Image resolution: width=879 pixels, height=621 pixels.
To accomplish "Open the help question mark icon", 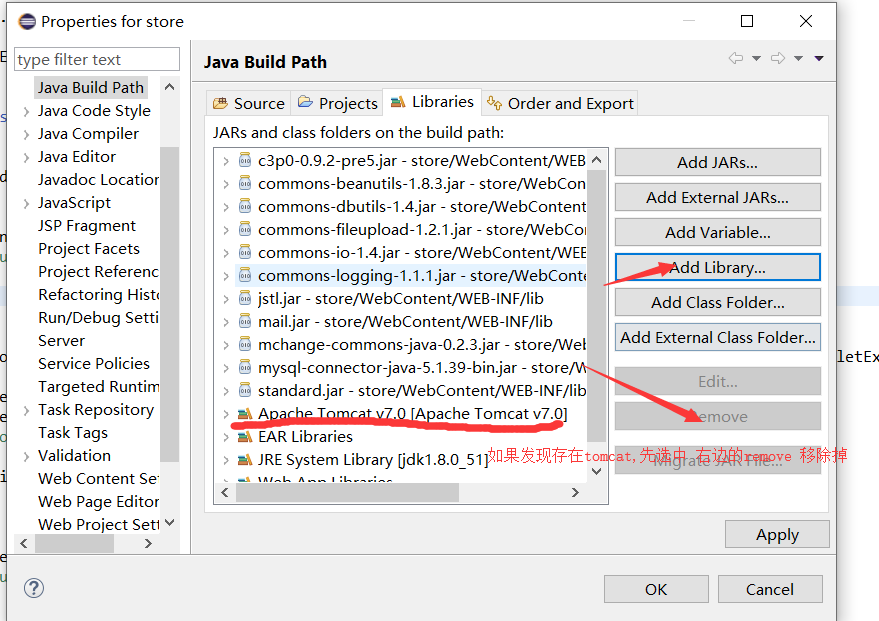I will point(34,589).
